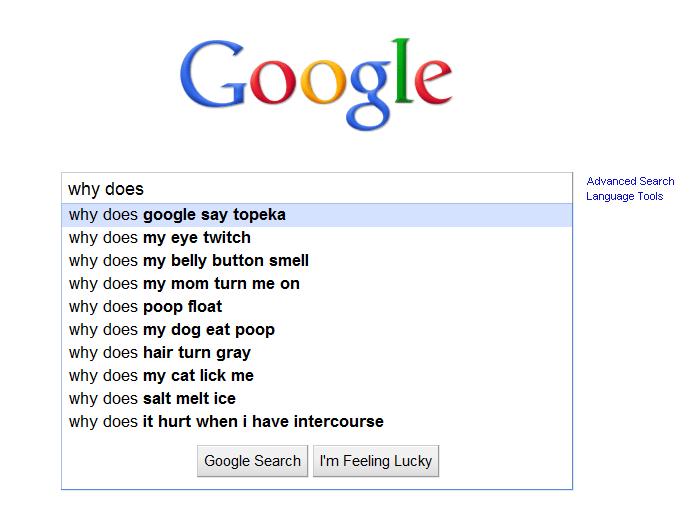698x521 pixels.
Task: Click the blue capital G in the logo
Action: [214, 73]
